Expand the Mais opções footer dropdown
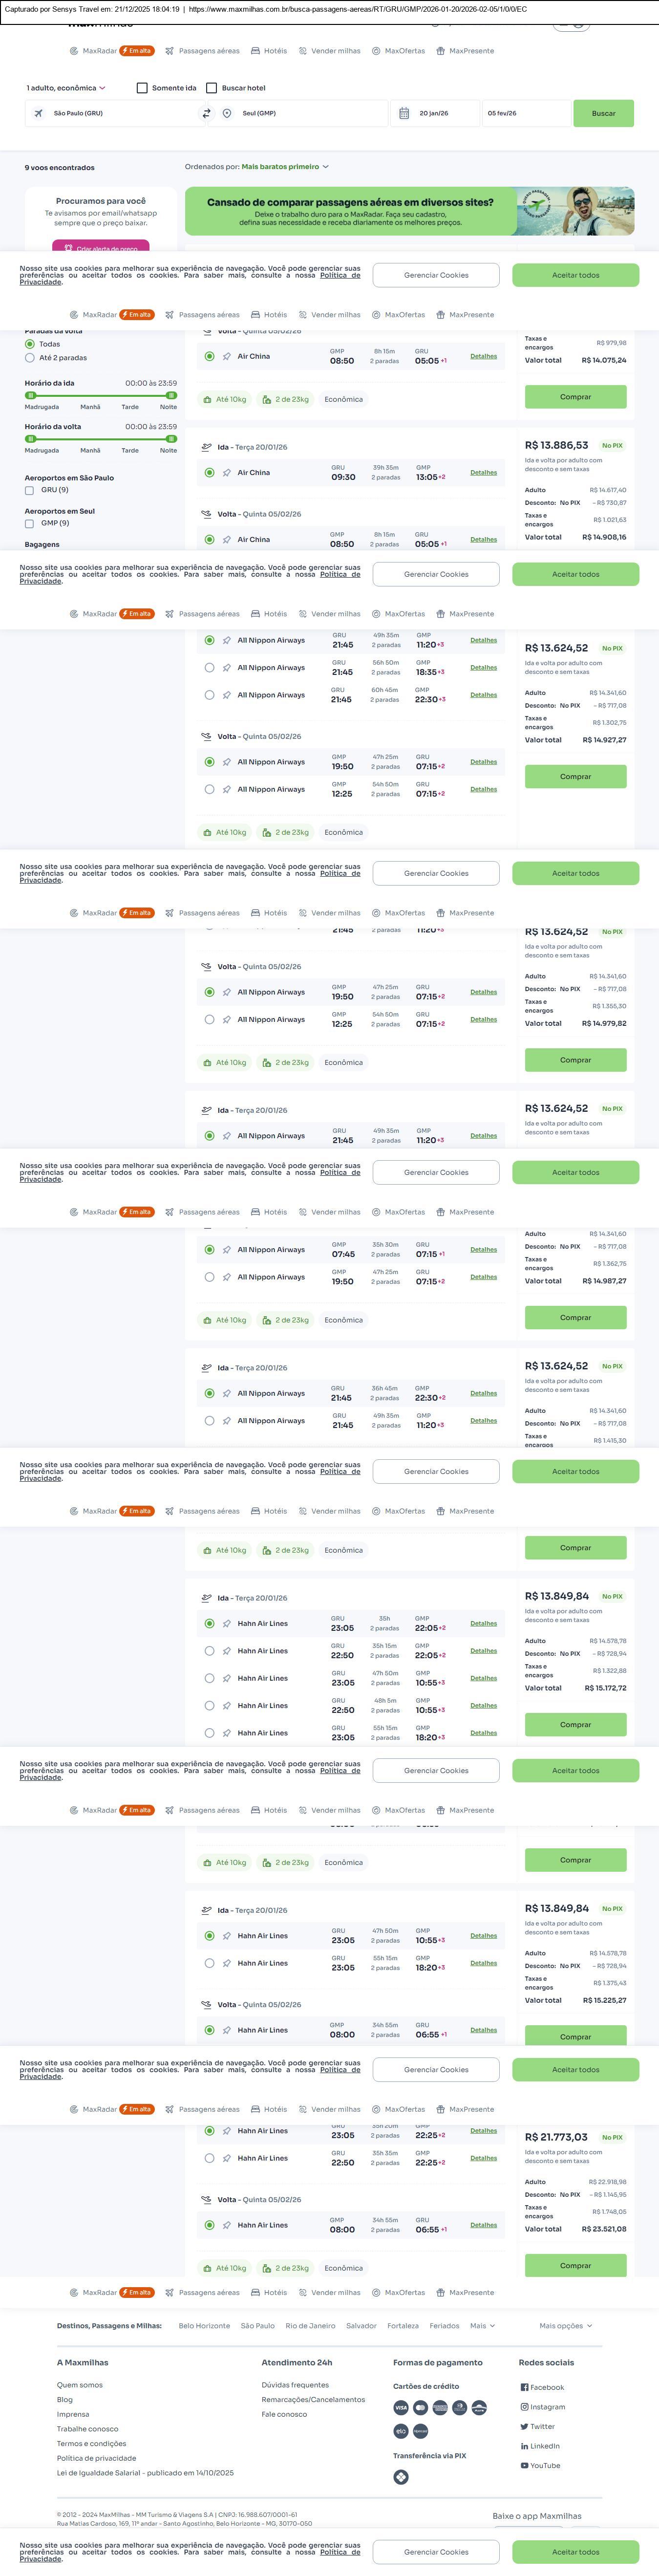Viewport: 659px width, 2576px height. (x=565, y=2326)
